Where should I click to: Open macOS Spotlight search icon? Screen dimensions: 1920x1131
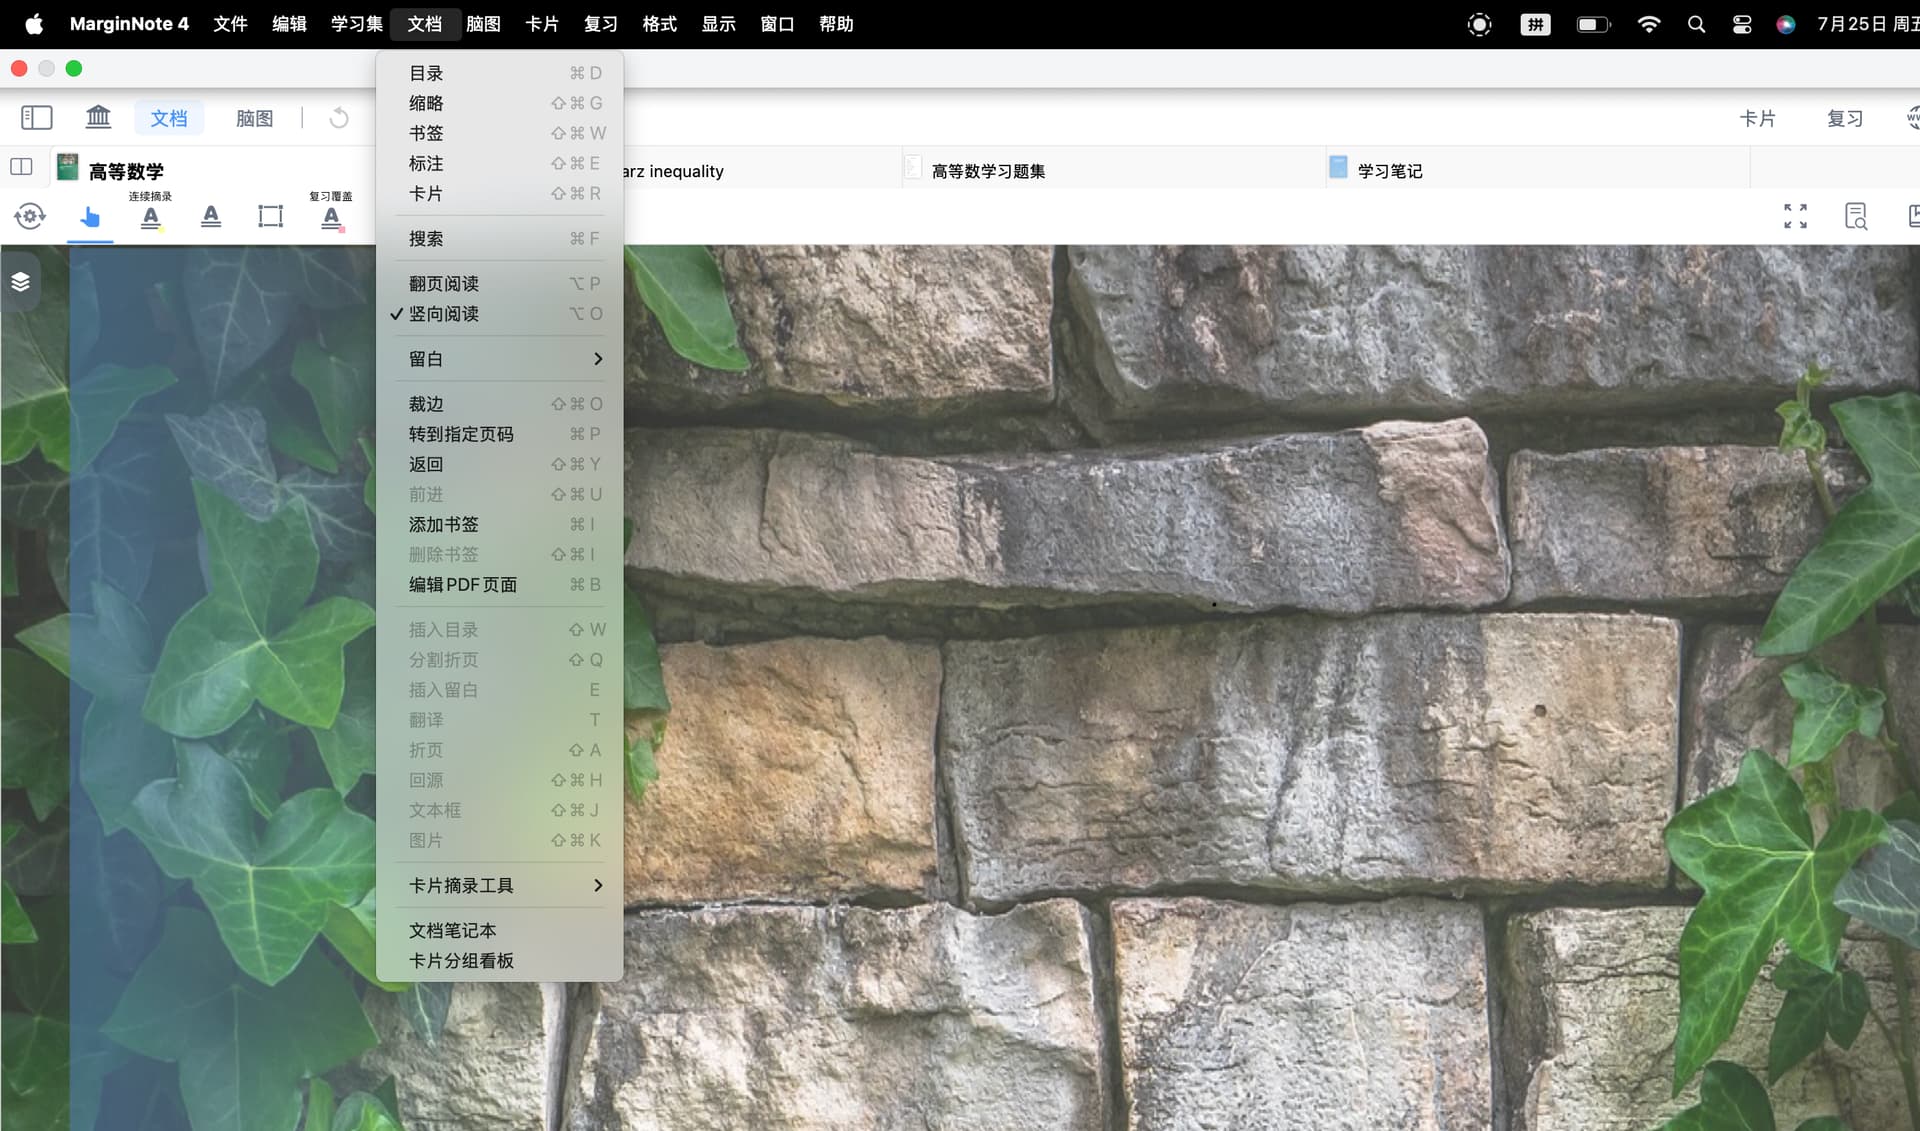tap(1696, 24)
